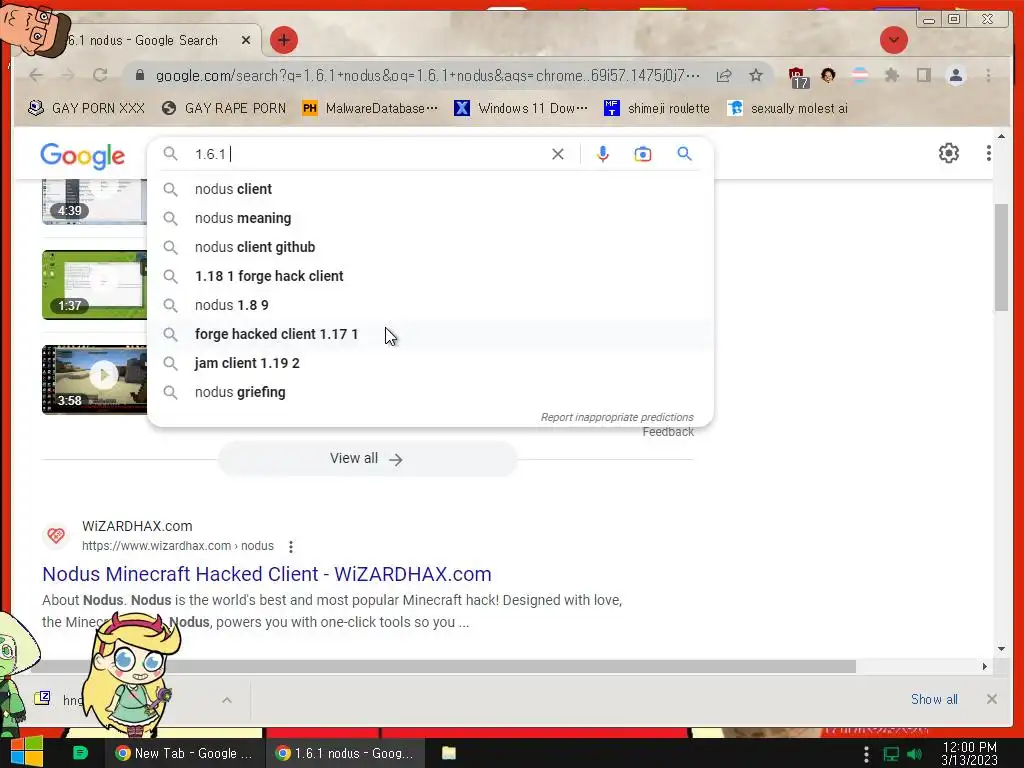Viewport: 1024px width, 768px height.
Task: Click the scroll down arrow of the page
Action: [x=1001, y=649]
